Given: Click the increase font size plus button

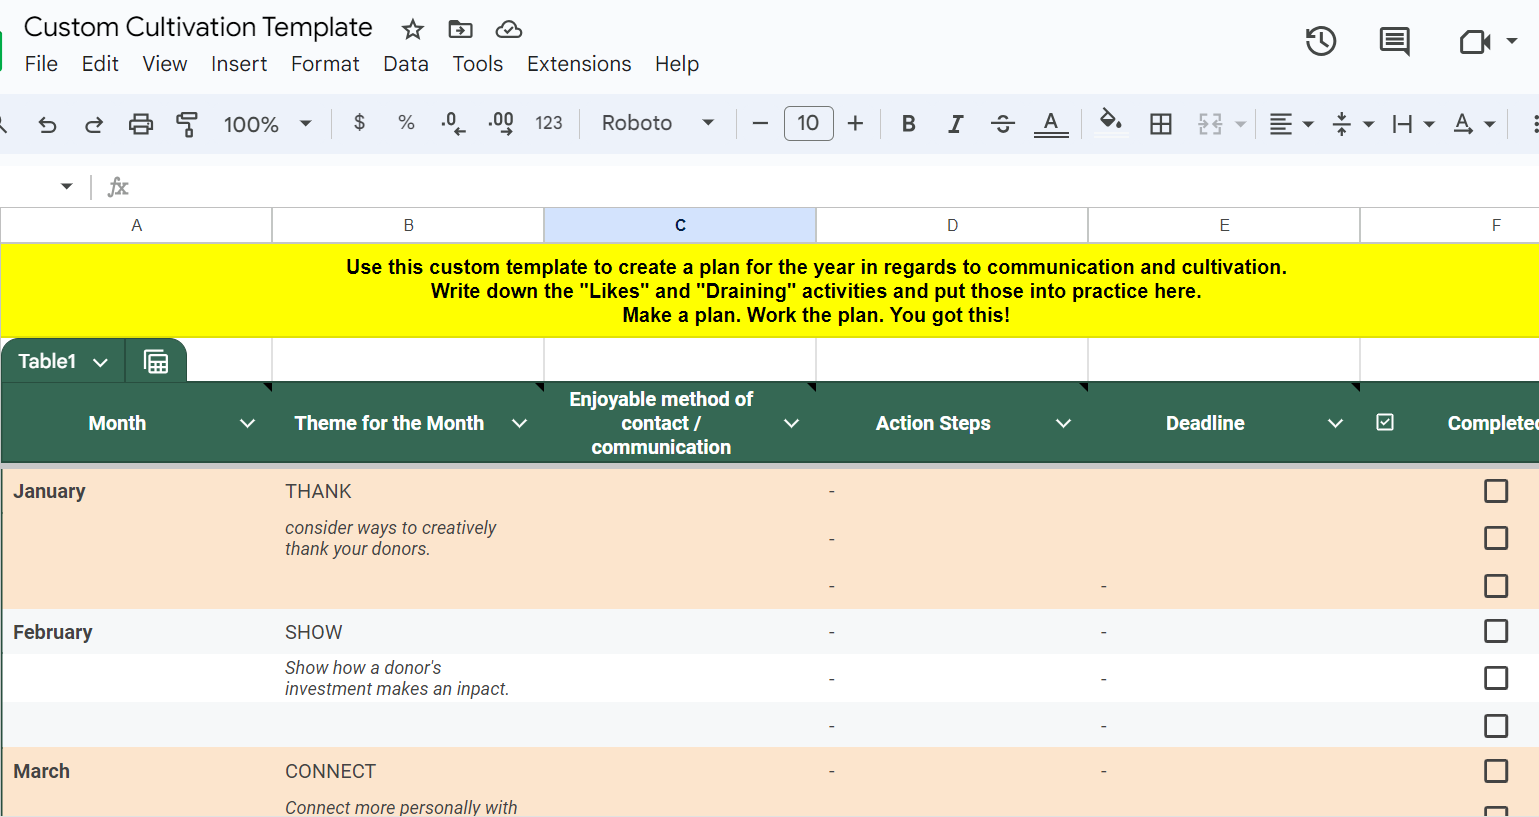Looking at the screenshot, I should point(855,123).
